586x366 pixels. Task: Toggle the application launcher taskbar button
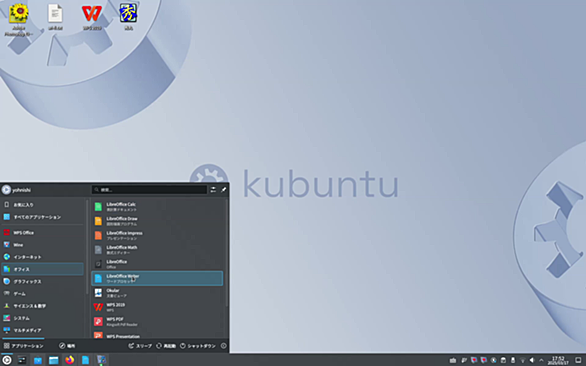[x=7, y=360]
